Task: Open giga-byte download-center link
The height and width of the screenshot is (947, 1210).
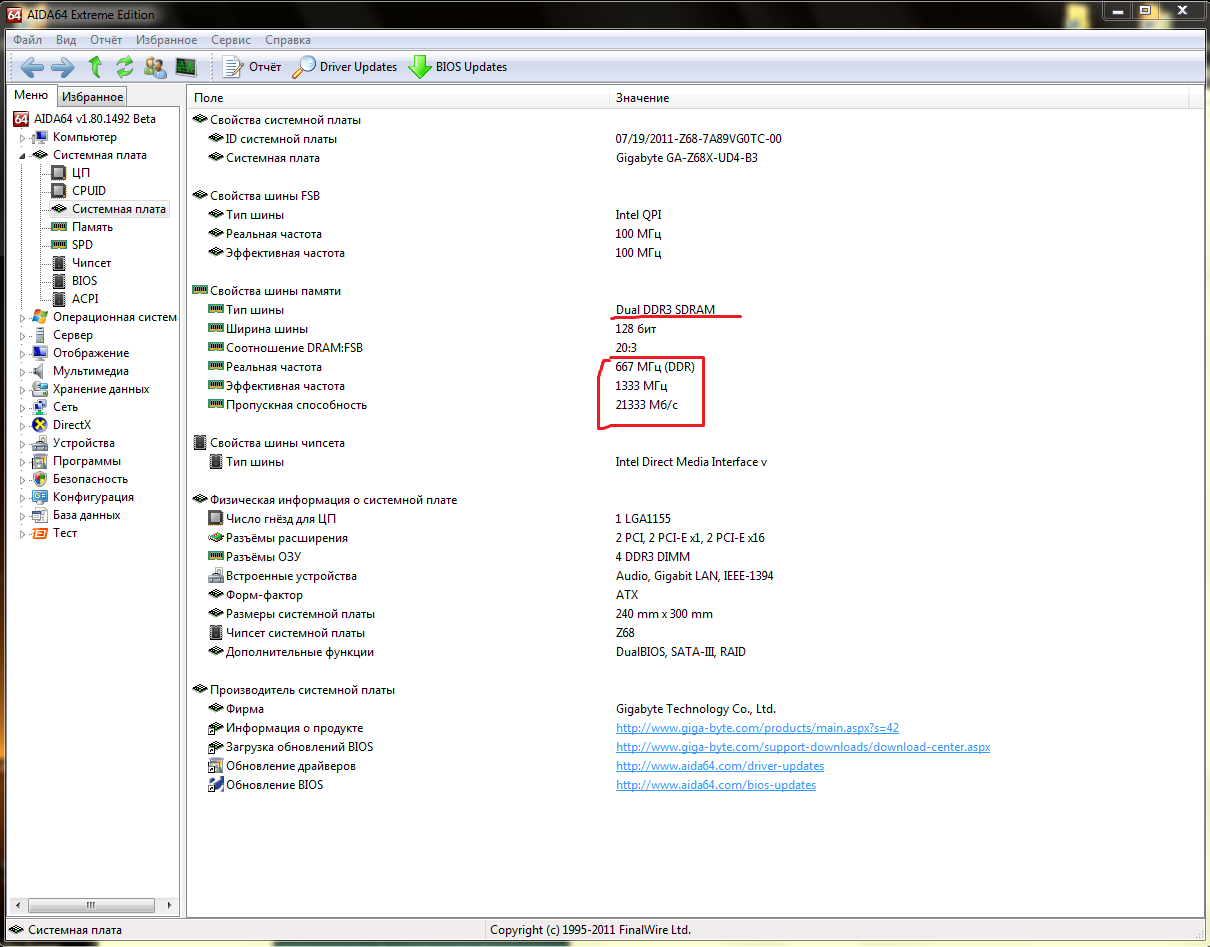Action: pos(803,747)
